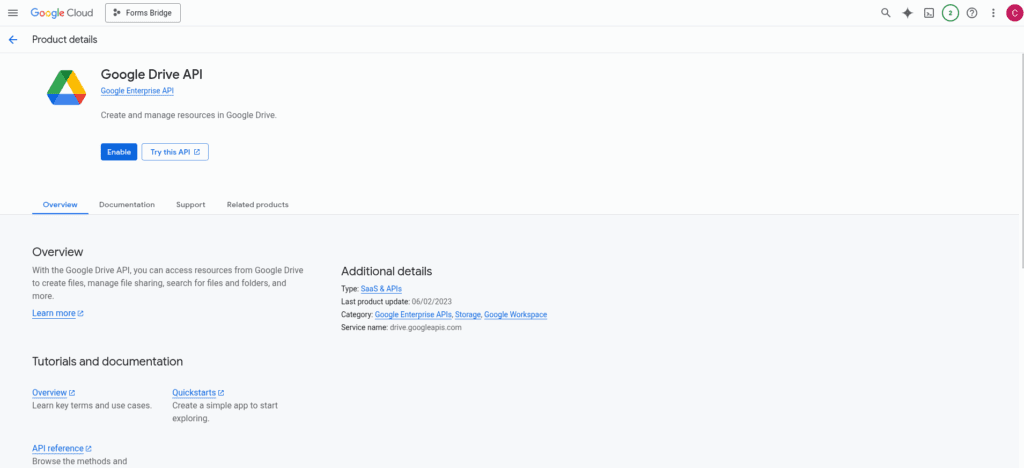
Task: Click the page vertical scrollbar
Action: click(x=1021, y=160)
